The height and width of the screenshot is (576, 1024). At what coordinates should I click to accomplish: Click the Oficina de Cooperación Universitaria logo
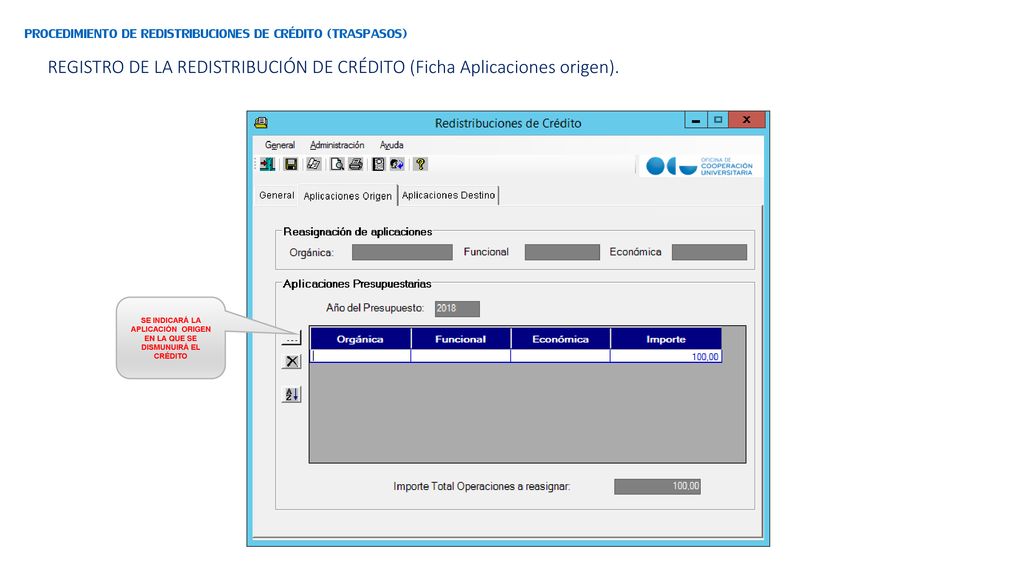click(x=699, y=166)
